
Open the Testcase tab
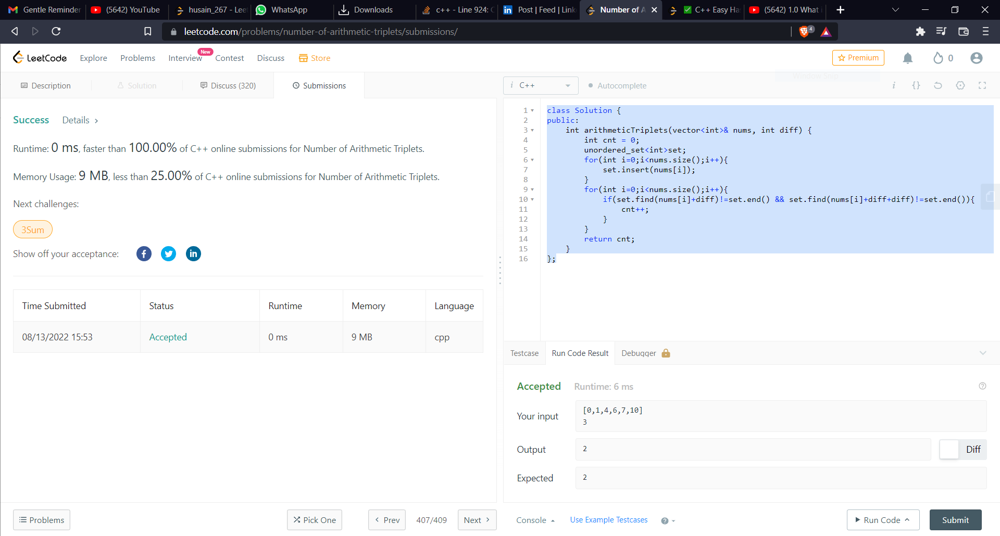pyautogui.click(x=524, y=353)
